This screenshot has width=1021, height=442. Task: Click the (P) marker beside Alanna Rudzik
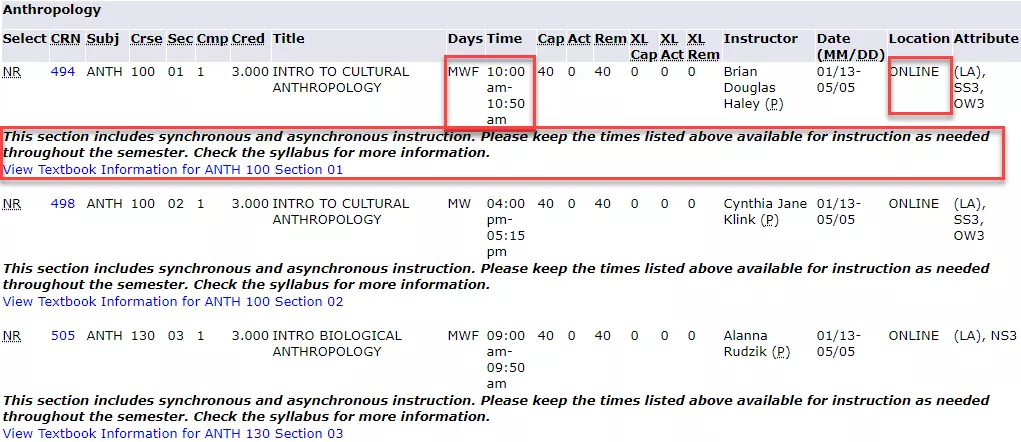point(780,352)
